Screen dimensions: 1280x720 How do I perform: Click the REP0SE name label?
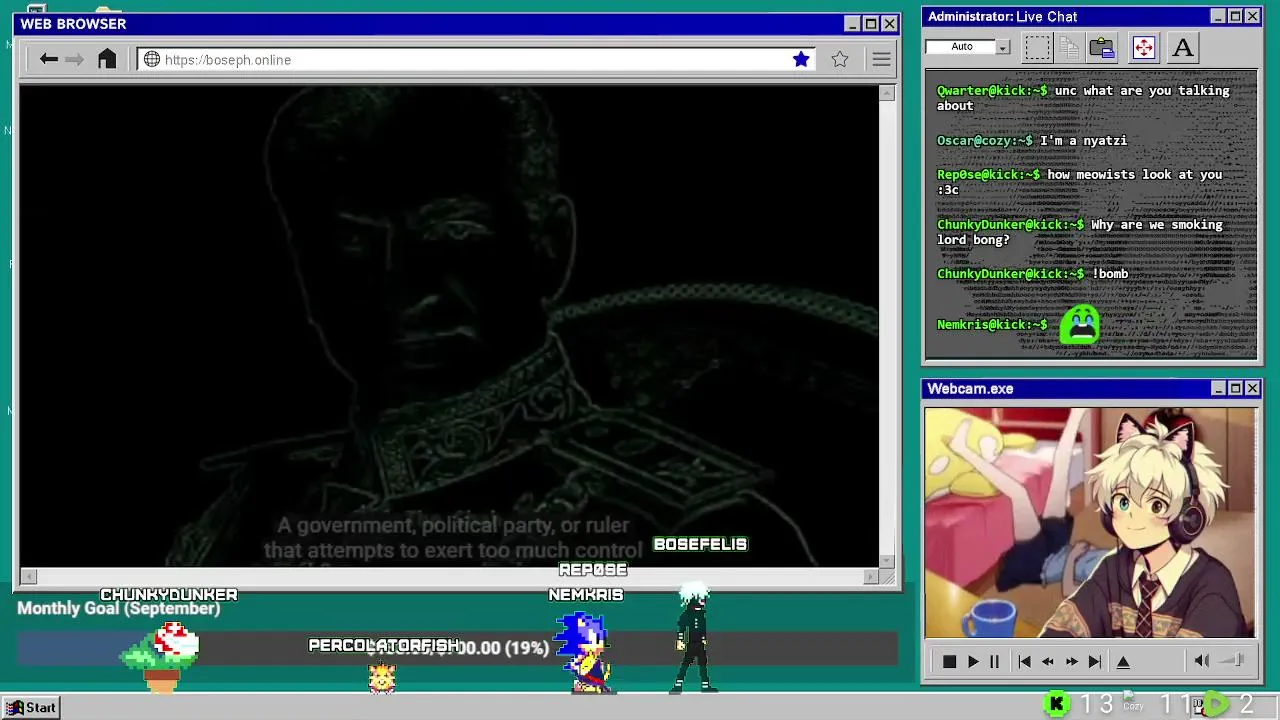click(593, 570)
